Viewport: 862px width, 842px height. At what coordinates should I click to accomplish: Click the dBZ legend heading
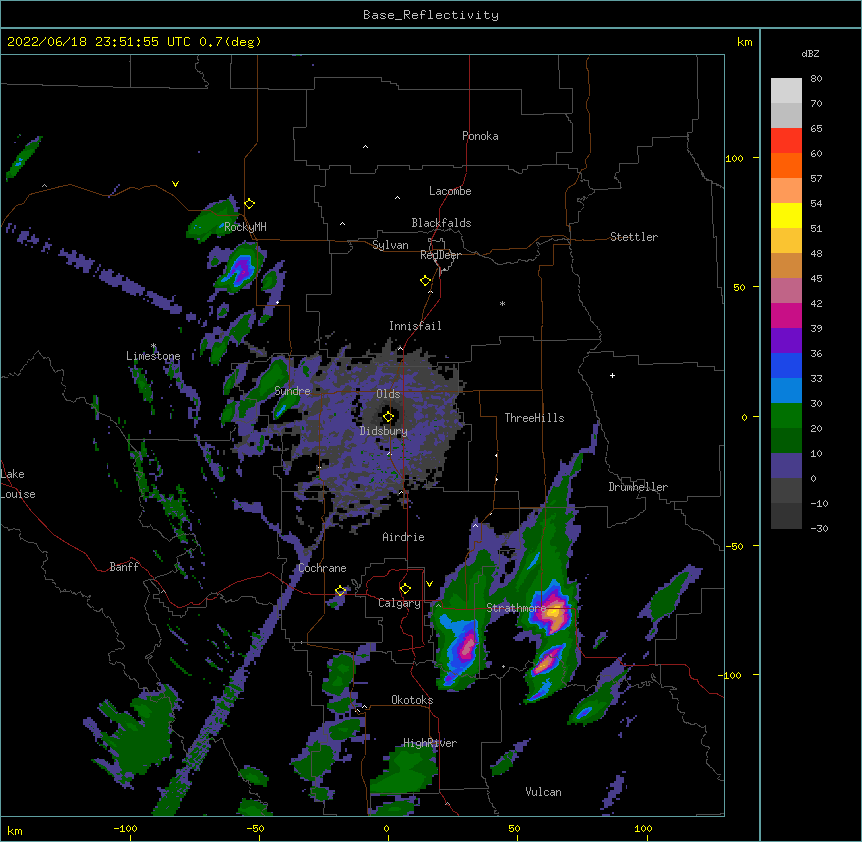click(x=810, y=53)
